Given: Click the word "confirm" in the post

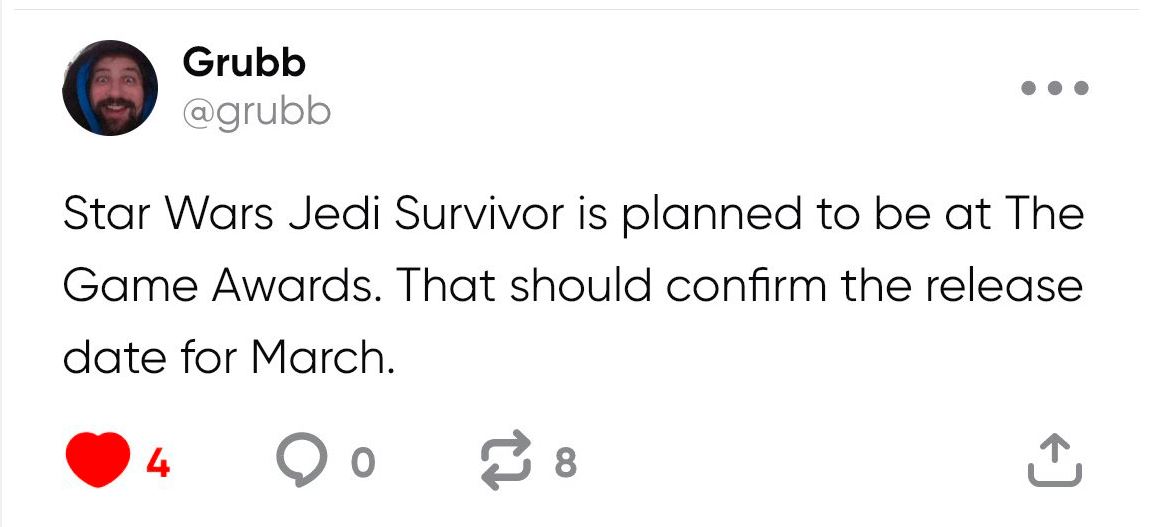Looking at the screenshot, I should tap(746, 285).
